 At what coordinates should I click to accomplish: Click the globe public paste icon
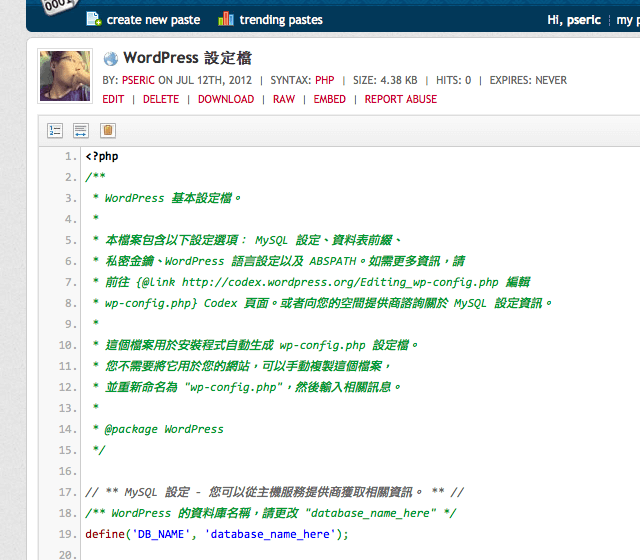click(x=110, y=59)
